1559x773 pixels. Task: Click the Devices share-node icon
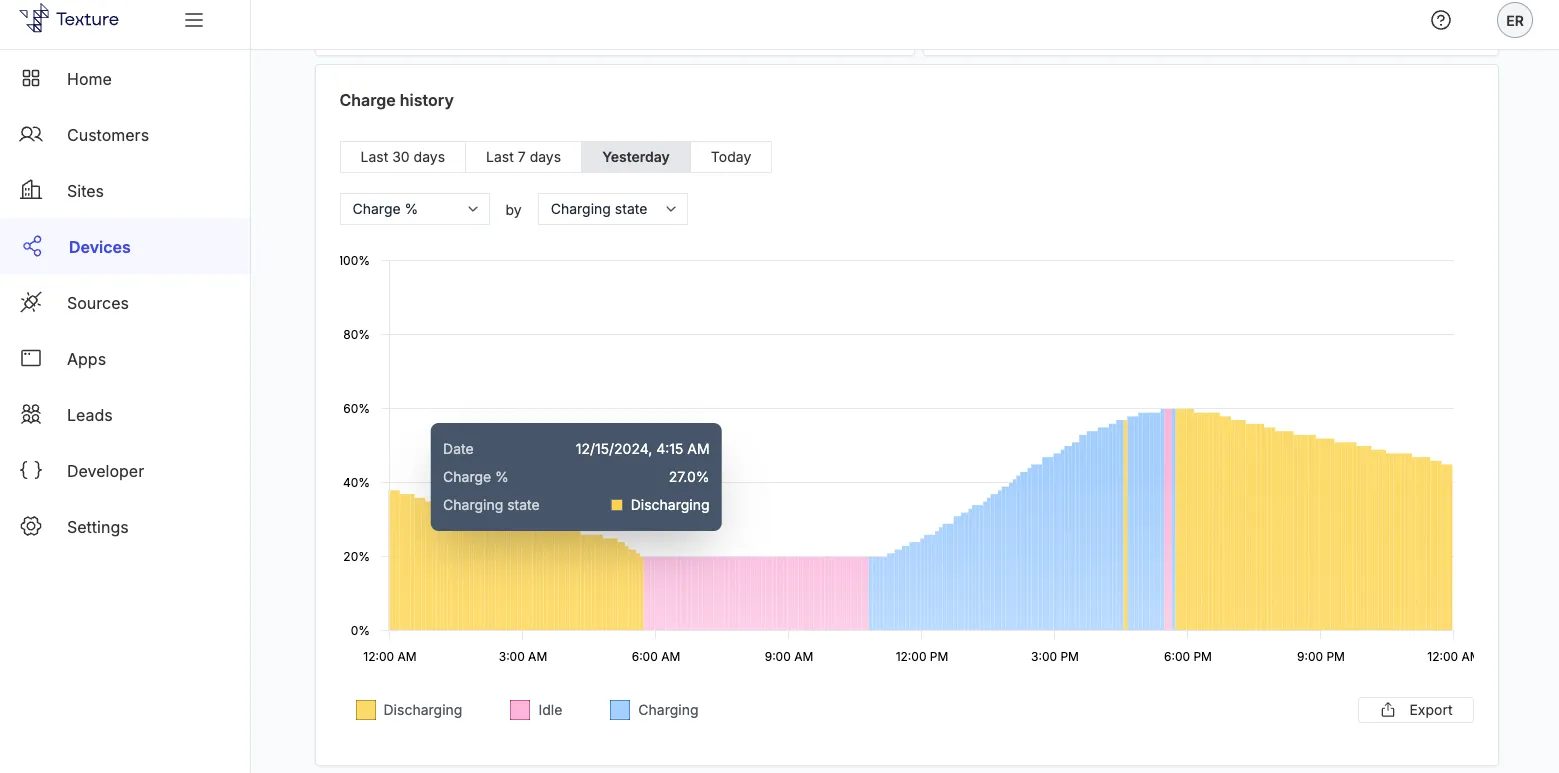pos(32,247)
